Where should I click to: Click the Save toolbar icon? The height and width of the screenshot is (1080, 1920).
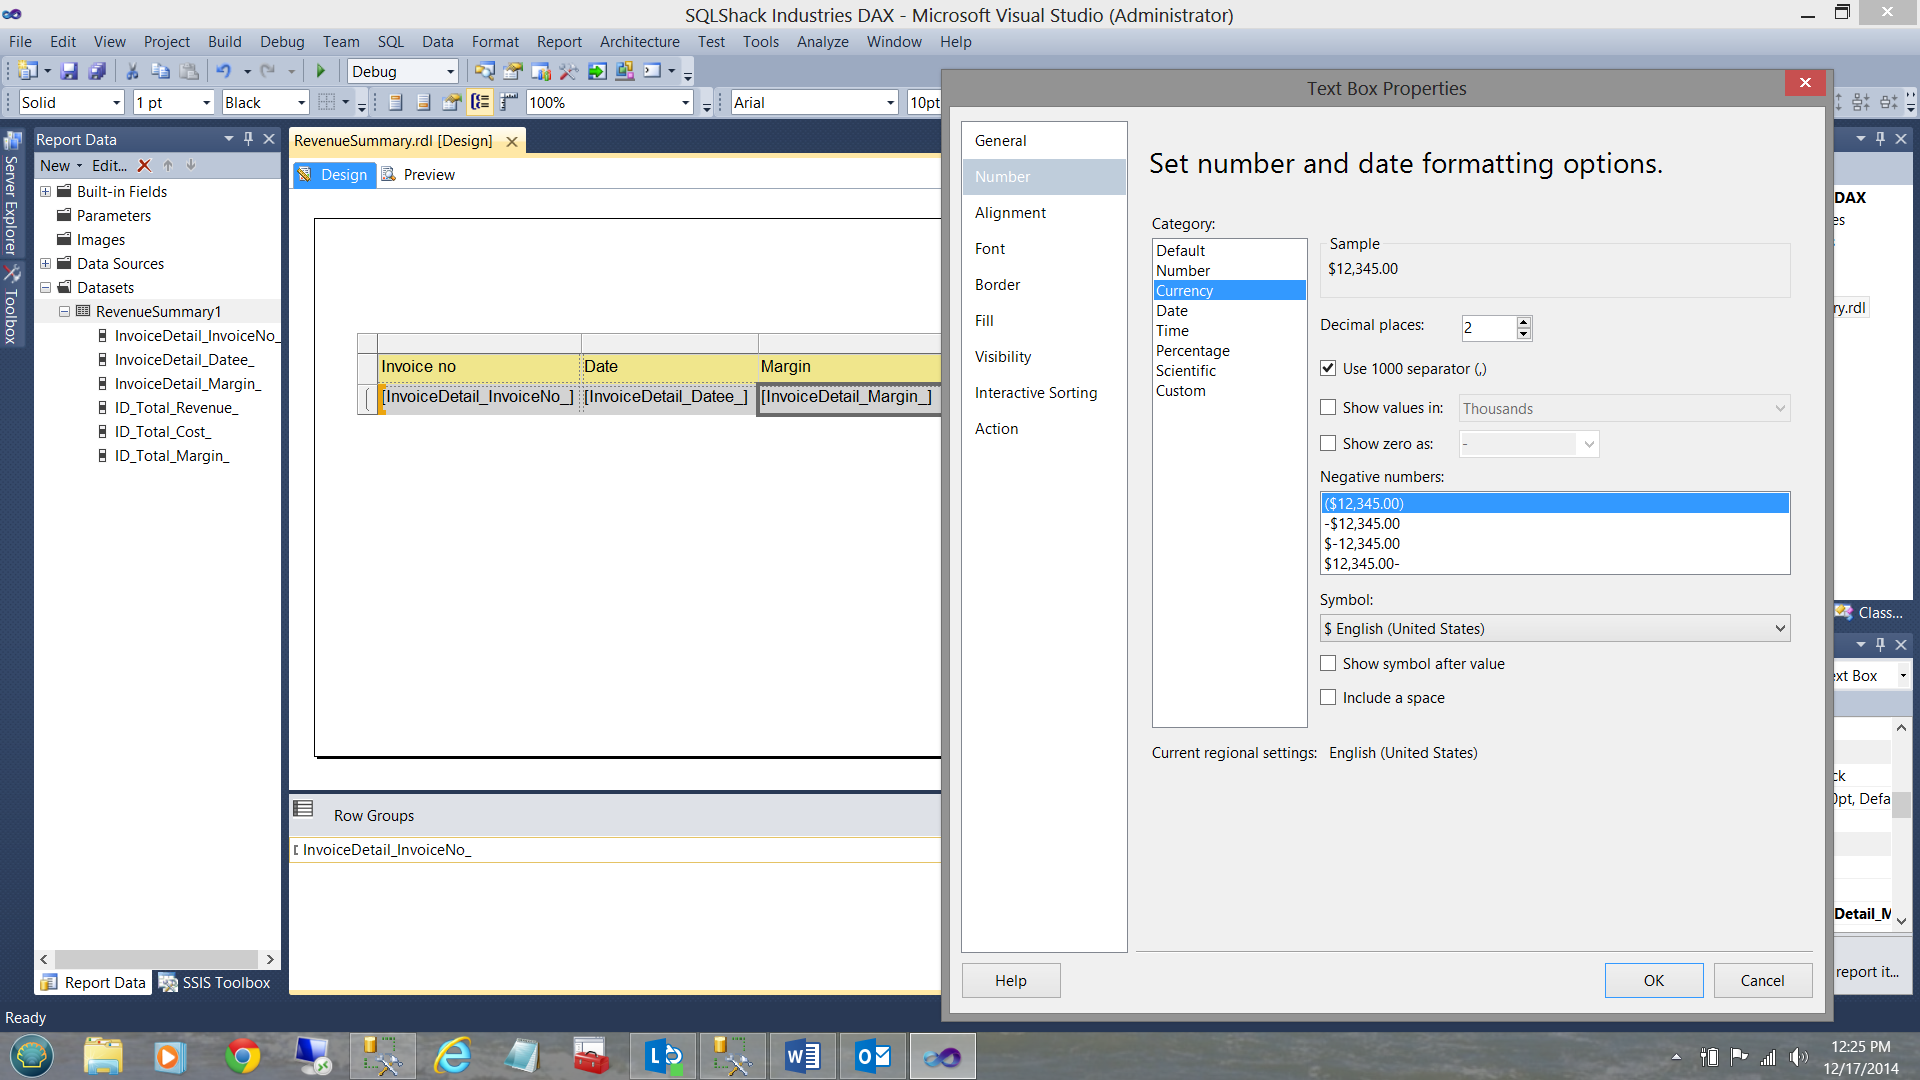(x=69, y=71)
